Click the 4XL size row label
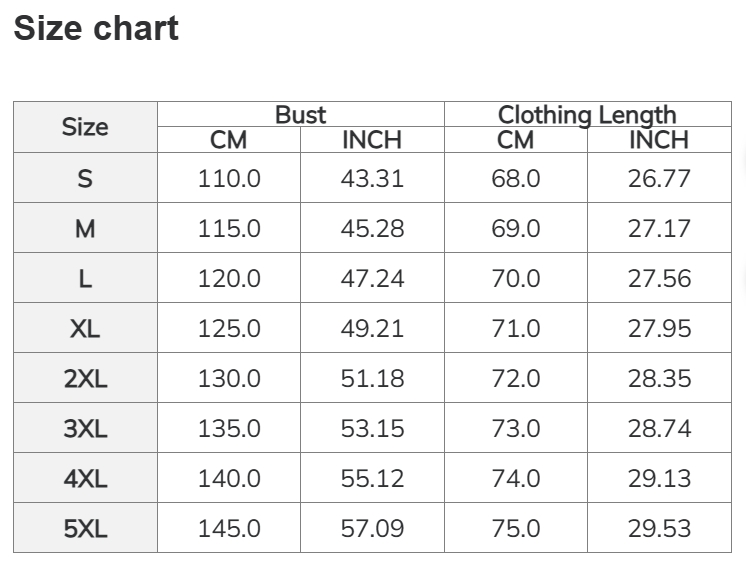 [x=85, y=479]
